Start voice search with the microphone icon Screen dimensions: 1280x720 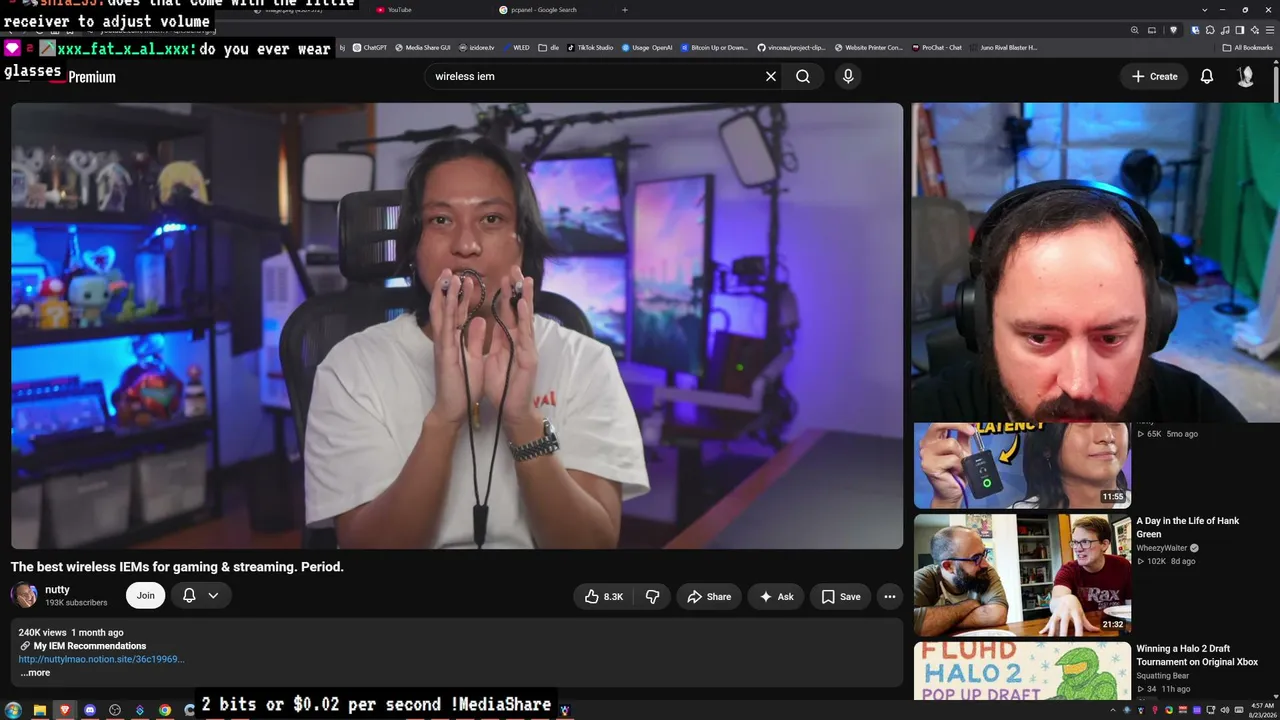pos(848,76)
